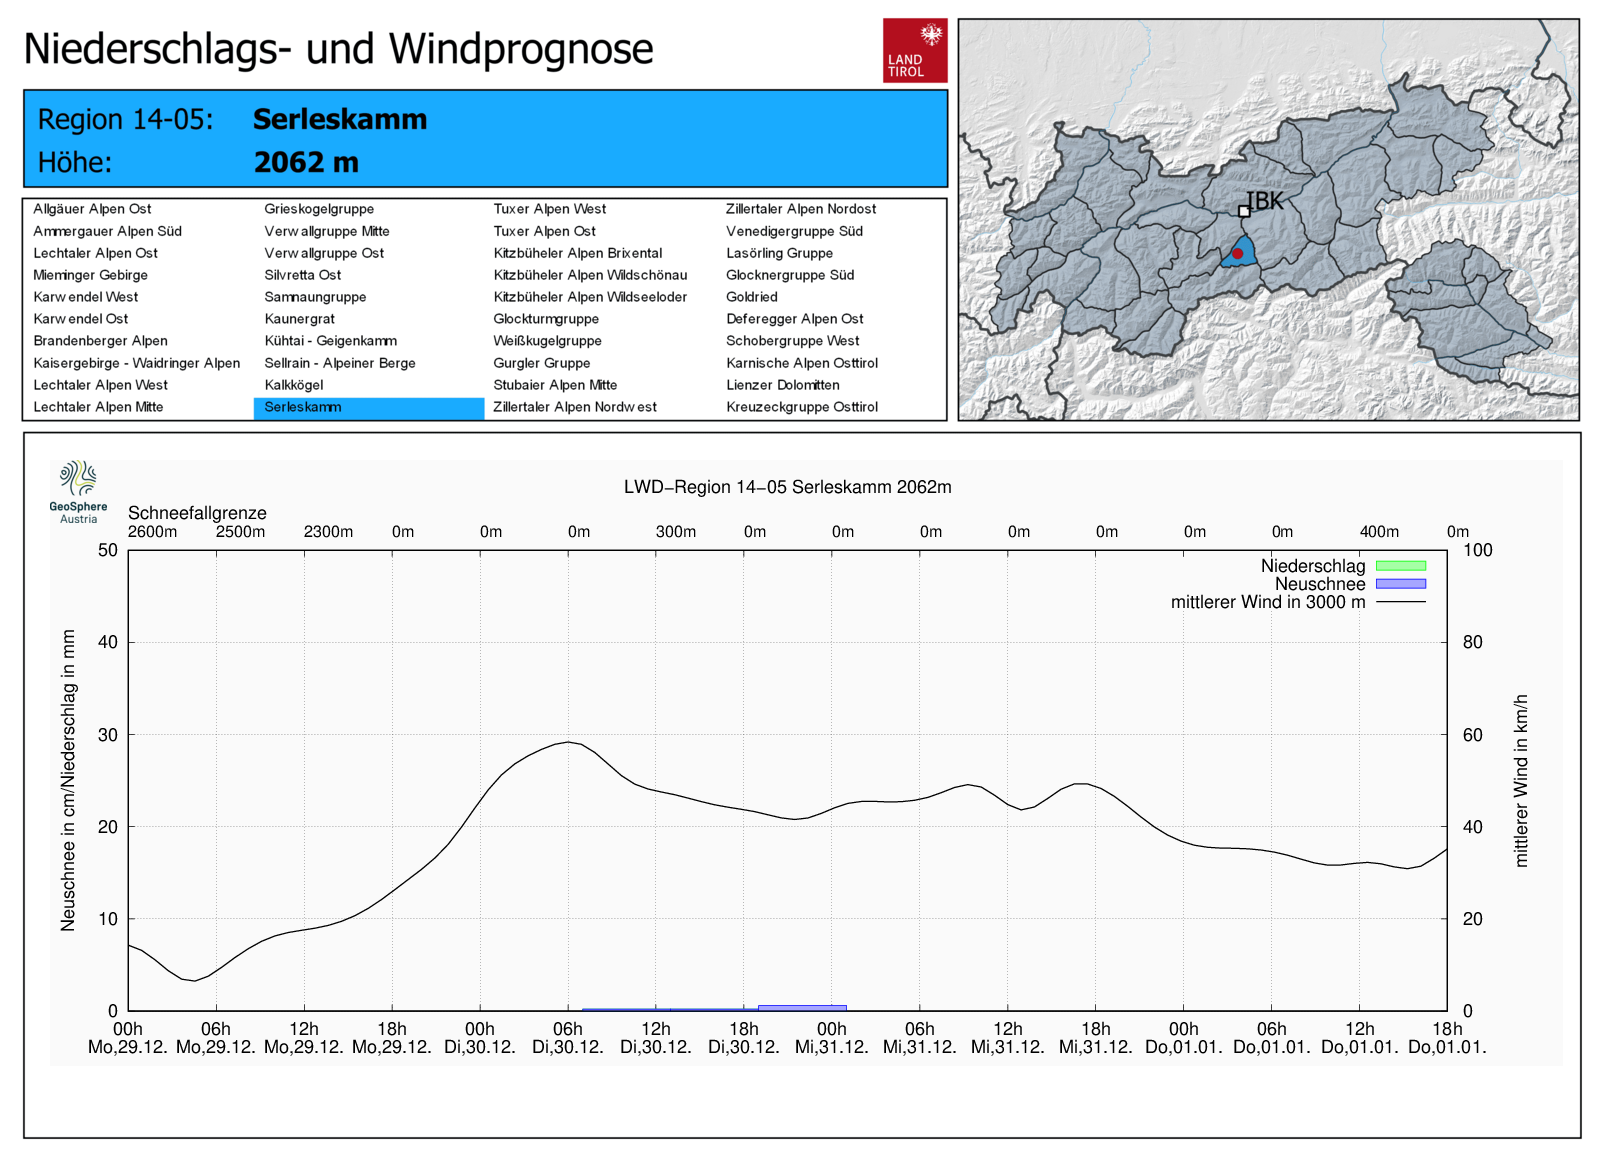1600x1153 pixels.
Task: Click the Niederschlags- und Windprognose heading
Action: (x=338, y=49)
